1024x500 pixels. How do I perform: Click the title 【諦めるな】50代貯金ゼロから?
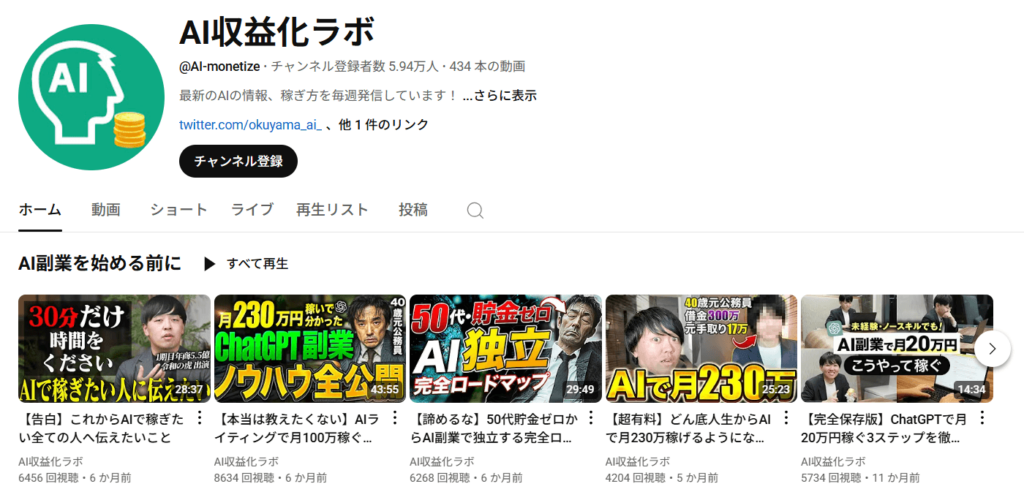494,428
